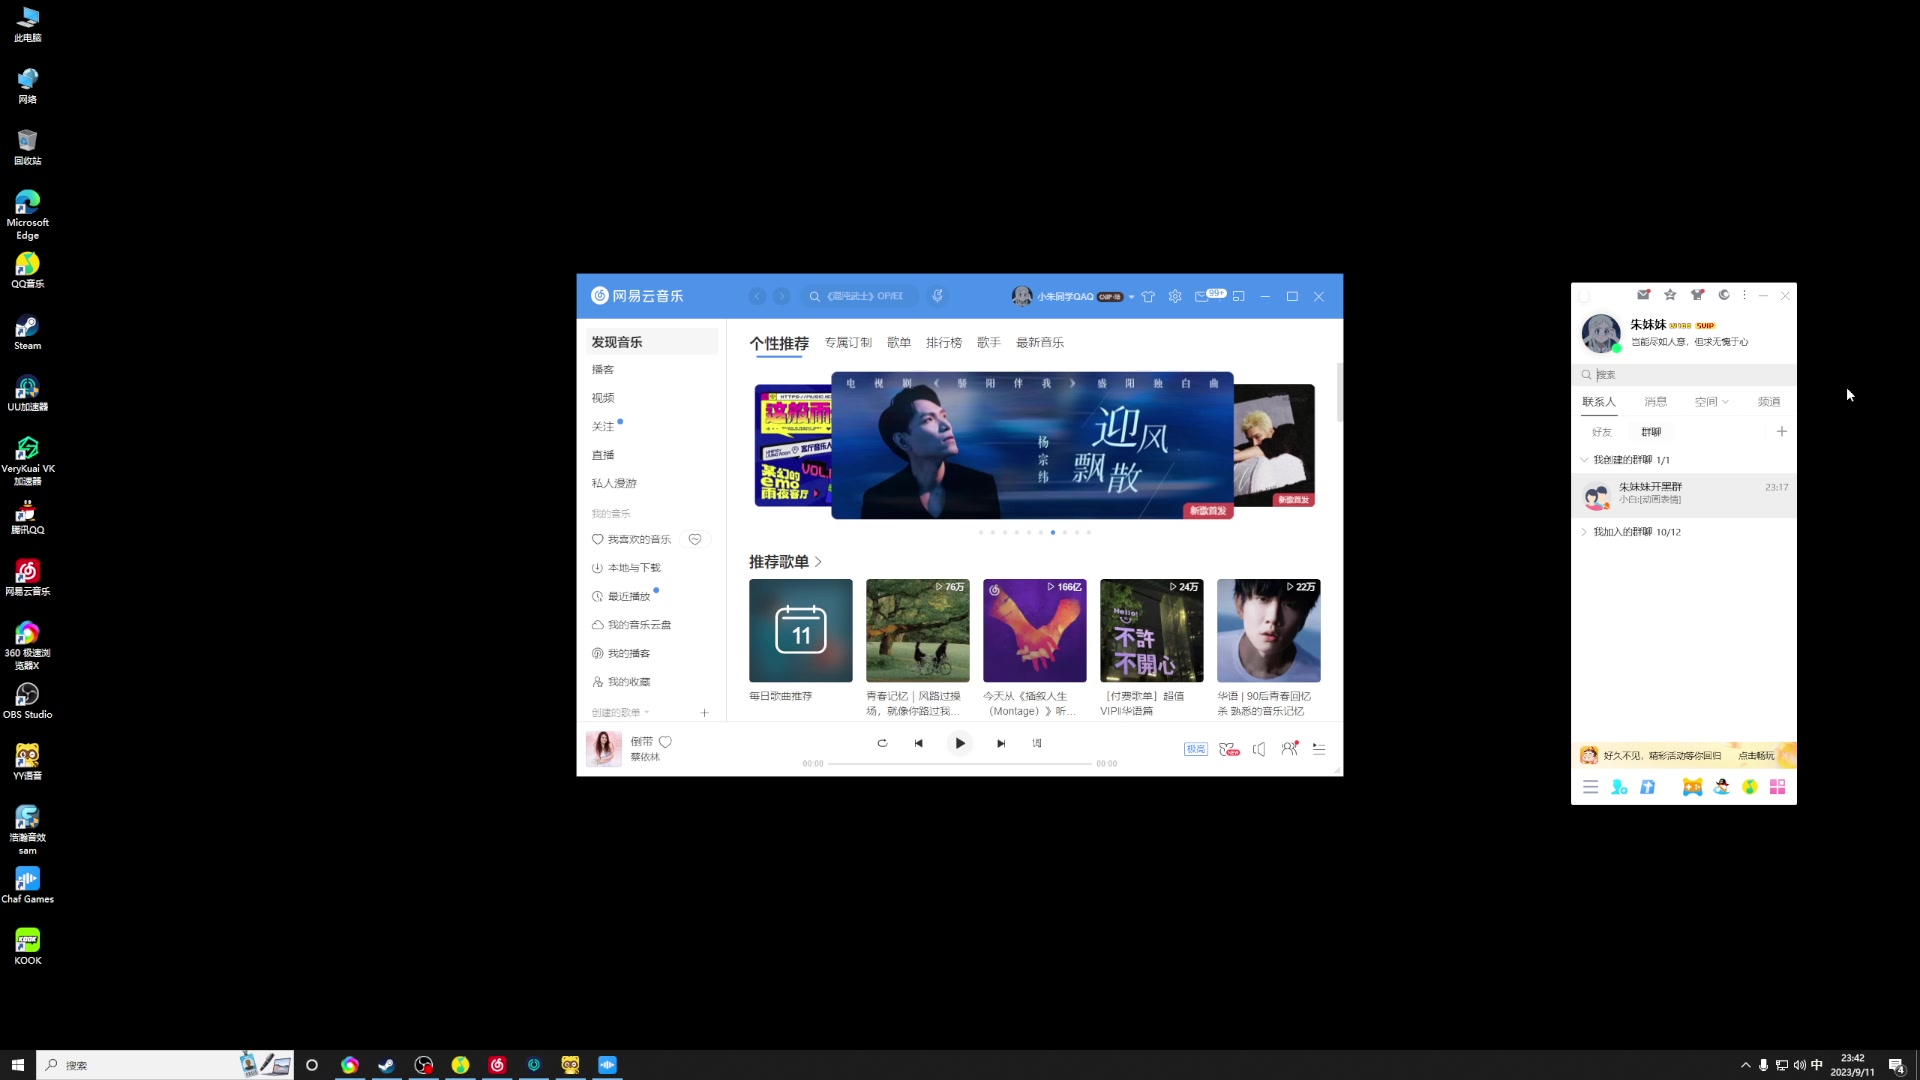Switch to 消息 tab in QQ

[x=1656, y=402]
